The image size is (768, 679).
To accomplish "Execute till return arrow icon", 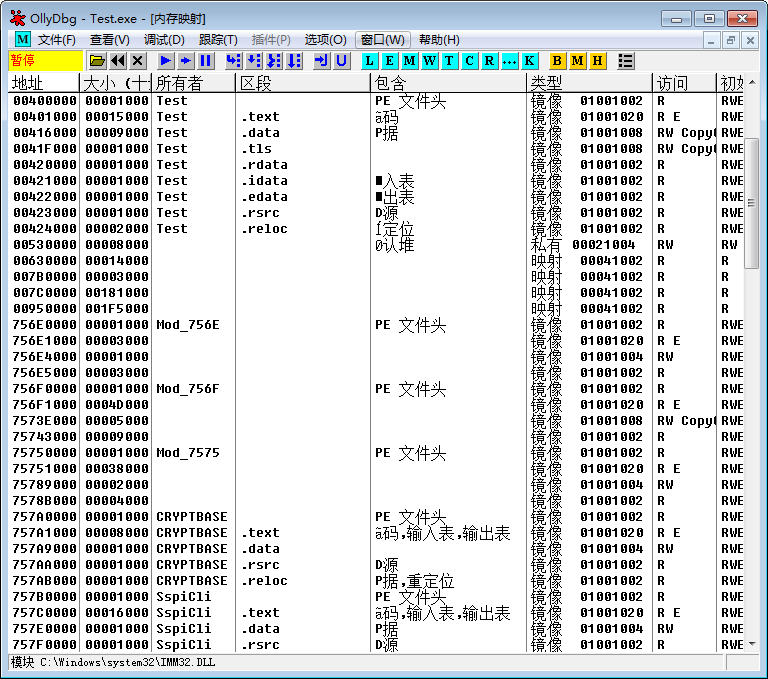I will pos(321,61).
